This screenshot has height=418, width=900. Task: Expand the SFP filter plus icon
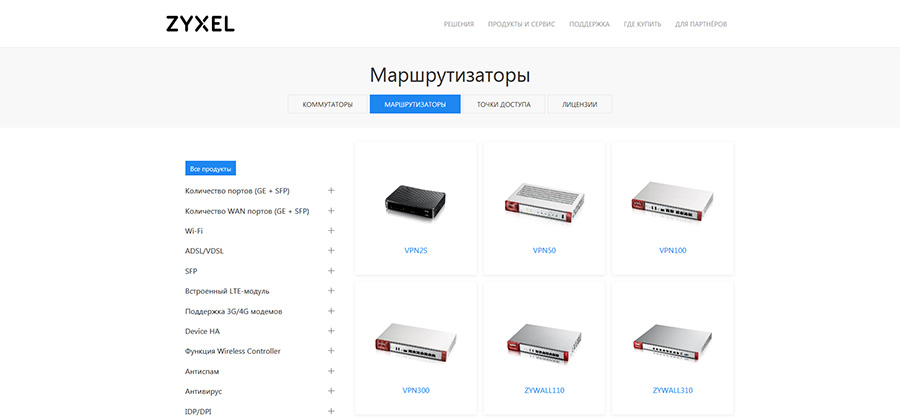pos(331,270)
